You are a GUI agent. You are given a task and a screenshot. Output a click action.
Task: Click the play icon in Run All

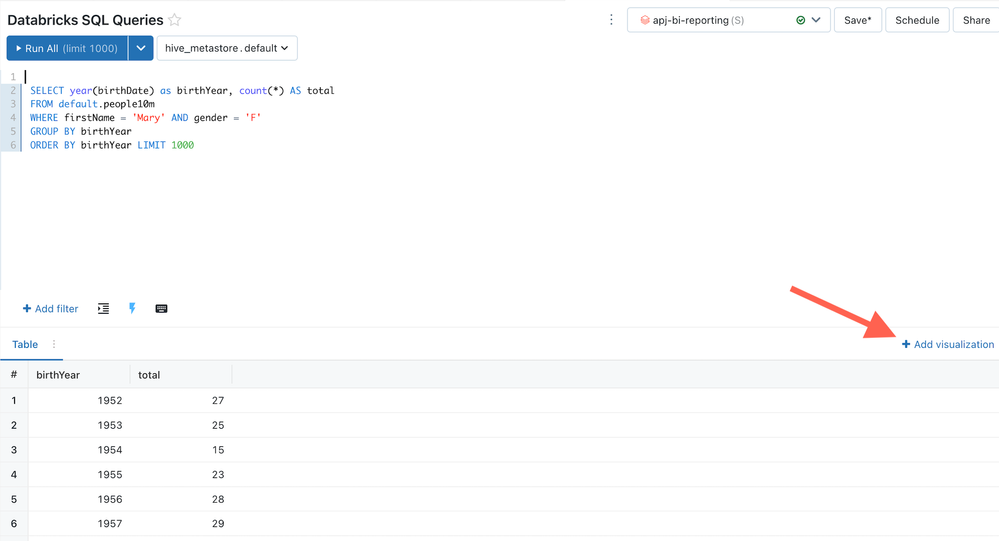[x=18, y=48]
